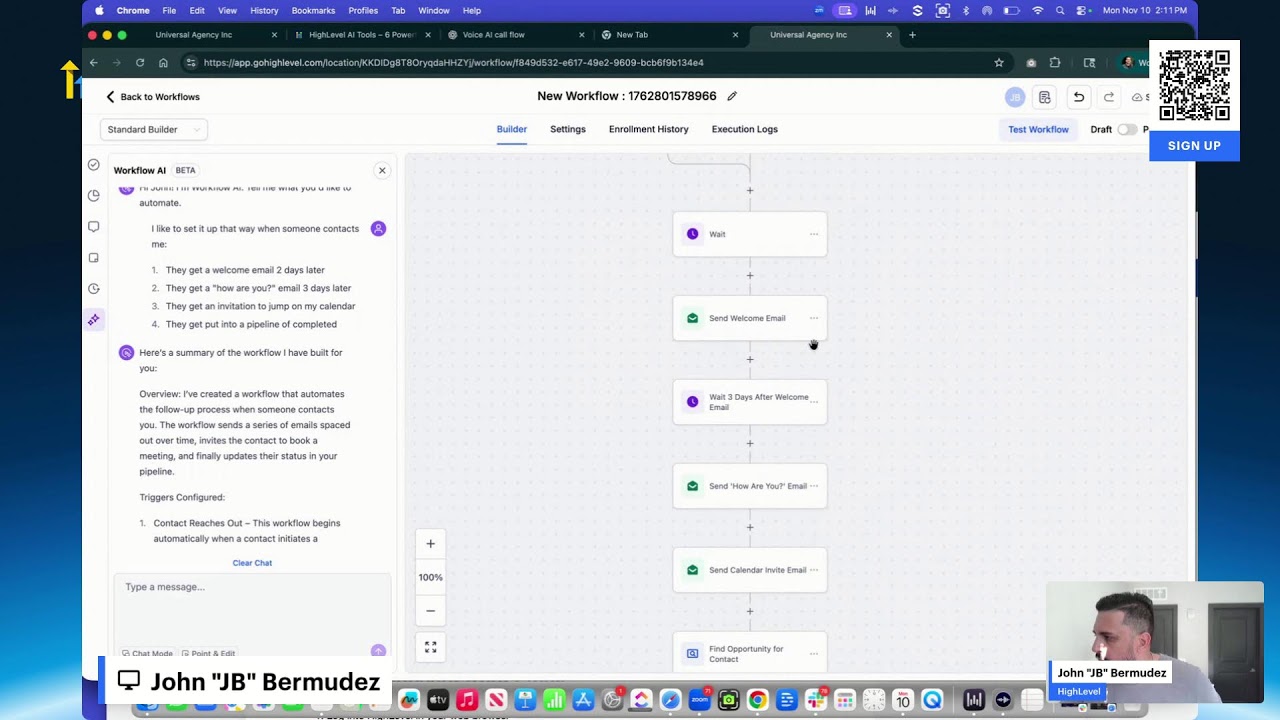1280x720 pixels.
Task: Add step after 'How Are You?' Email
Action: 750,527
